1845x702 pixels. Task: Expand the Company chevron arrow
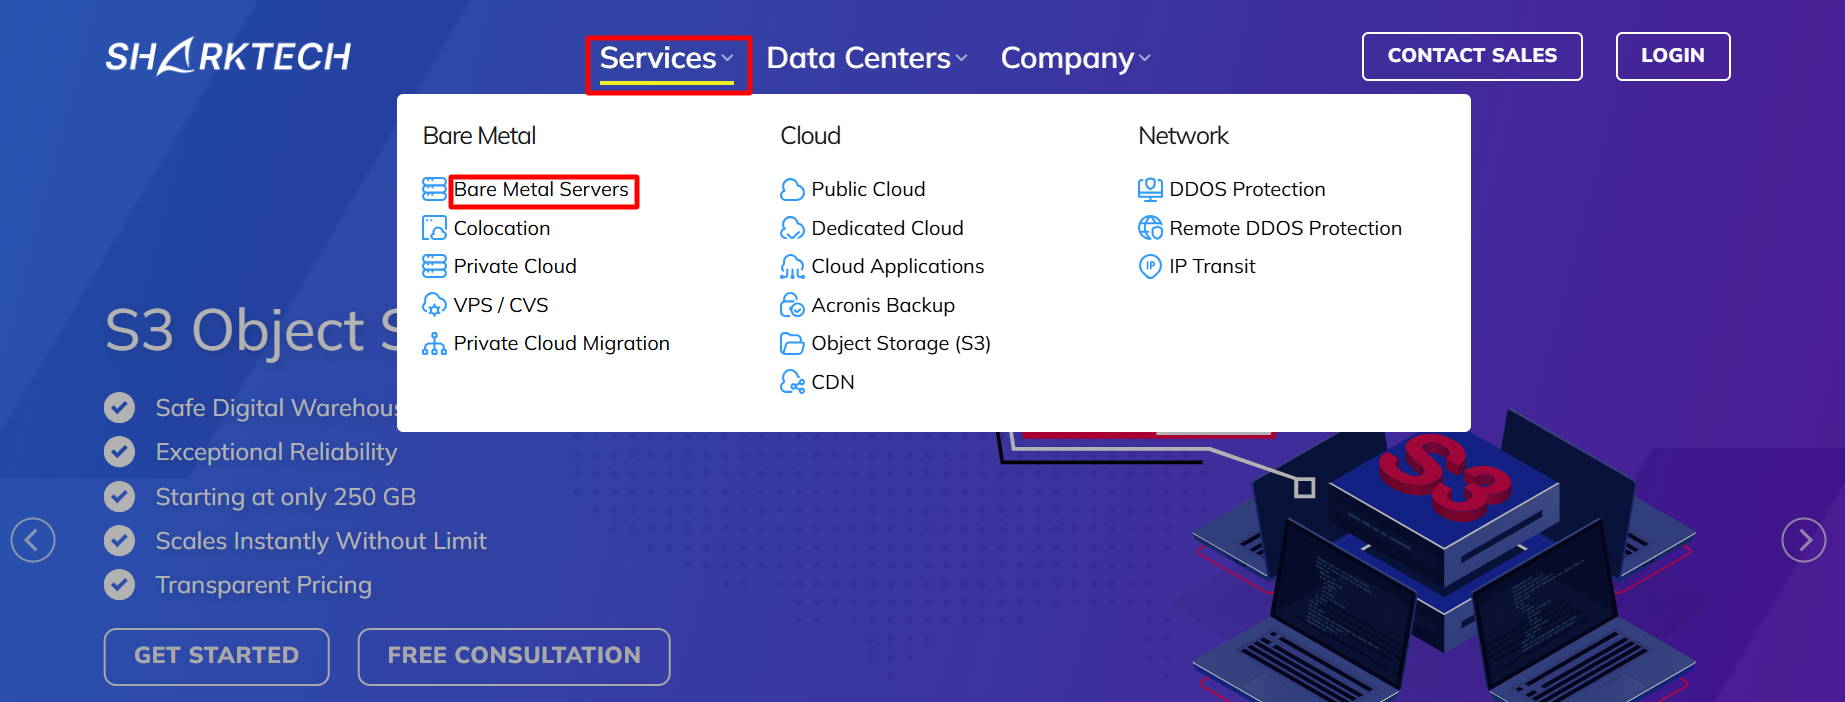(x=1145, y=59)
